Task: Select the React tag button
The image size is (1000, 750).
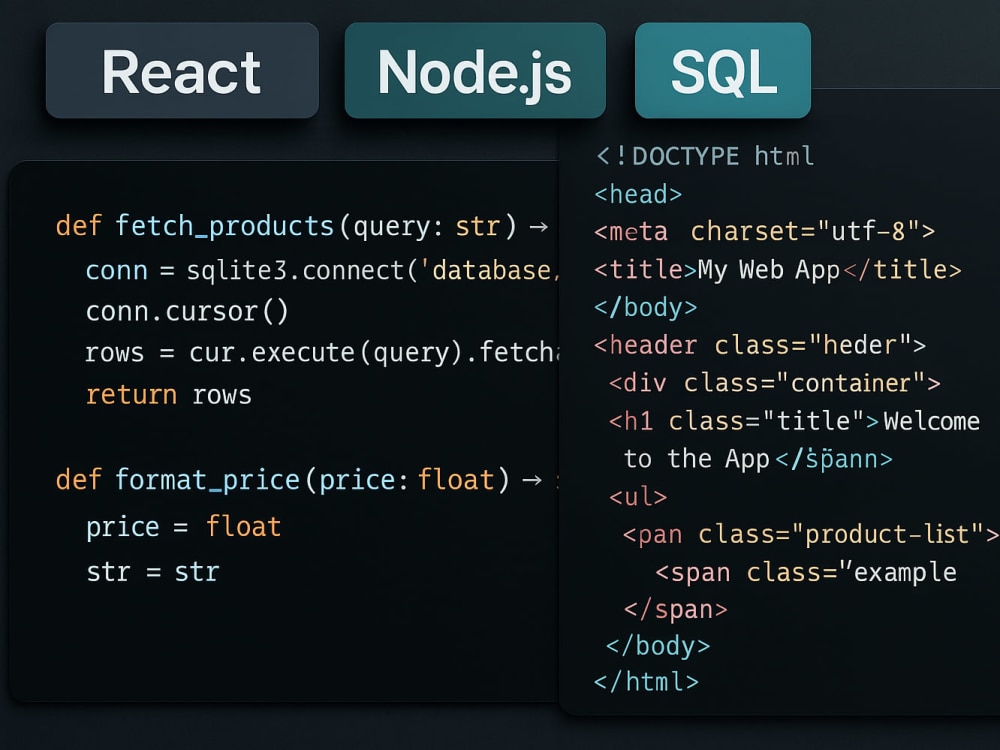Action: [x=182, y=70]
